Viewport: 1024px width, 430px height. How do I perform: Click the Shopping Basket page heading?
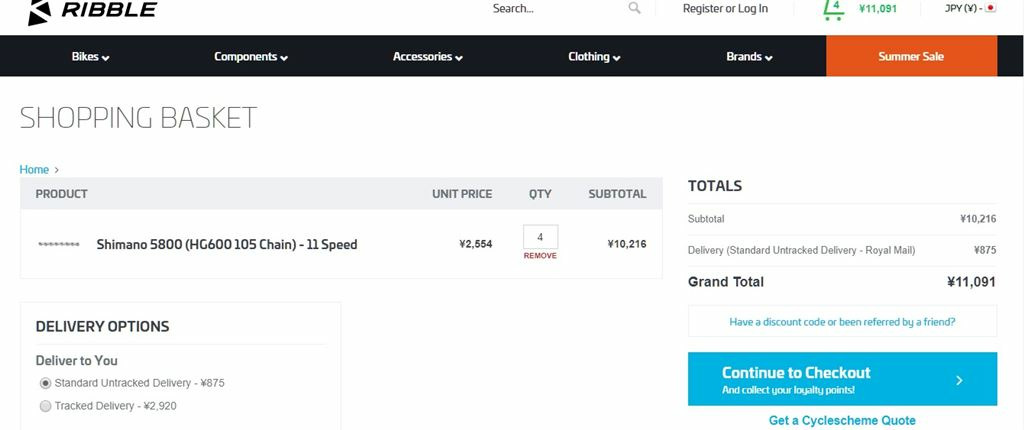click(x=138, y=118)
